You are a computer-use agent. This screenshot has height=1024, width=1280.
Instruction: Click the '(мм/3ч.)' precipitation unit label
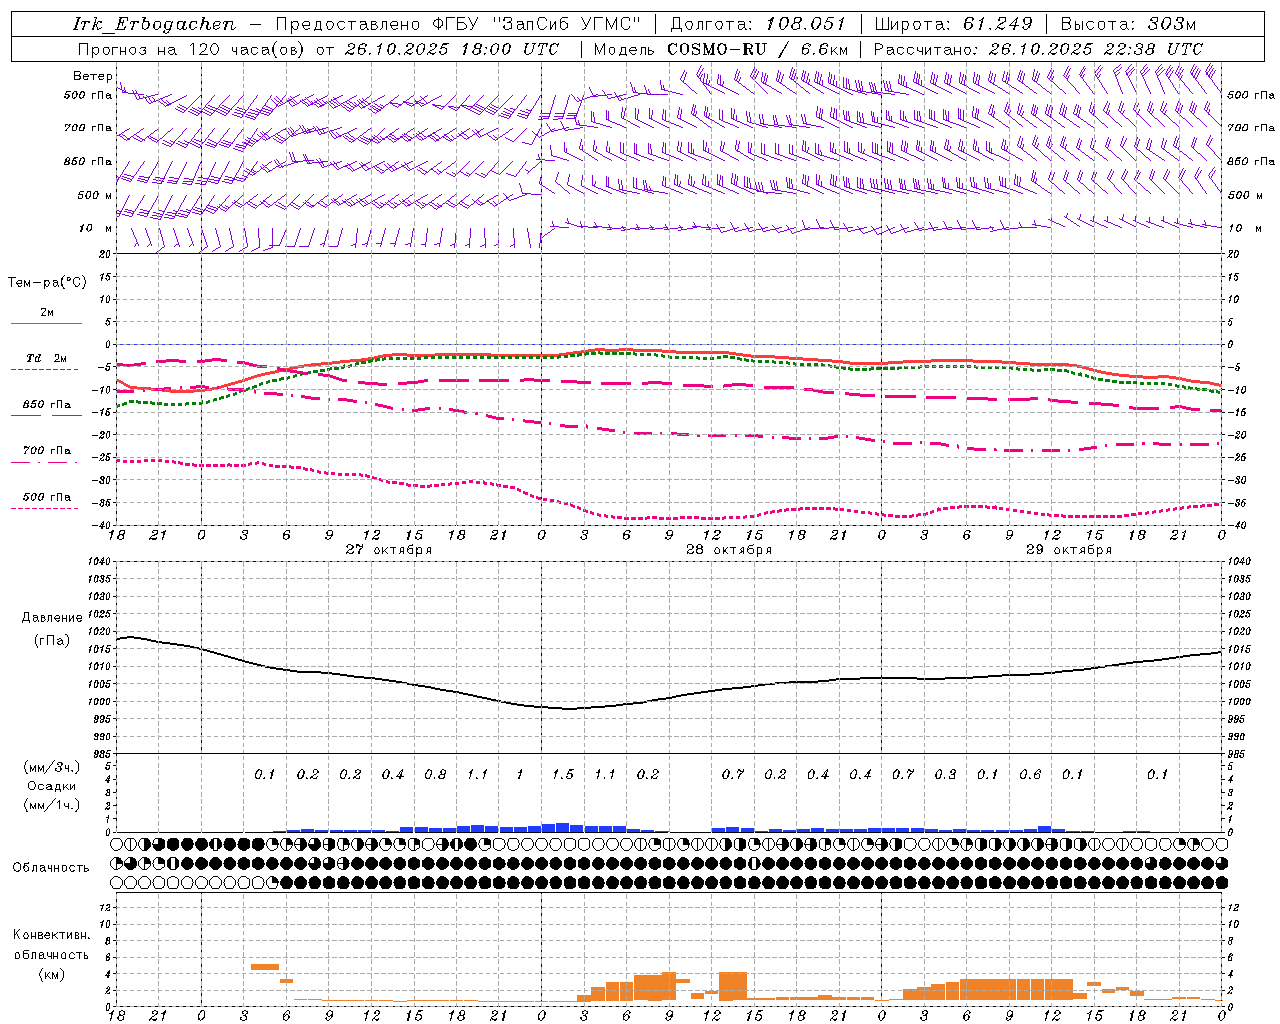[52, 767]
